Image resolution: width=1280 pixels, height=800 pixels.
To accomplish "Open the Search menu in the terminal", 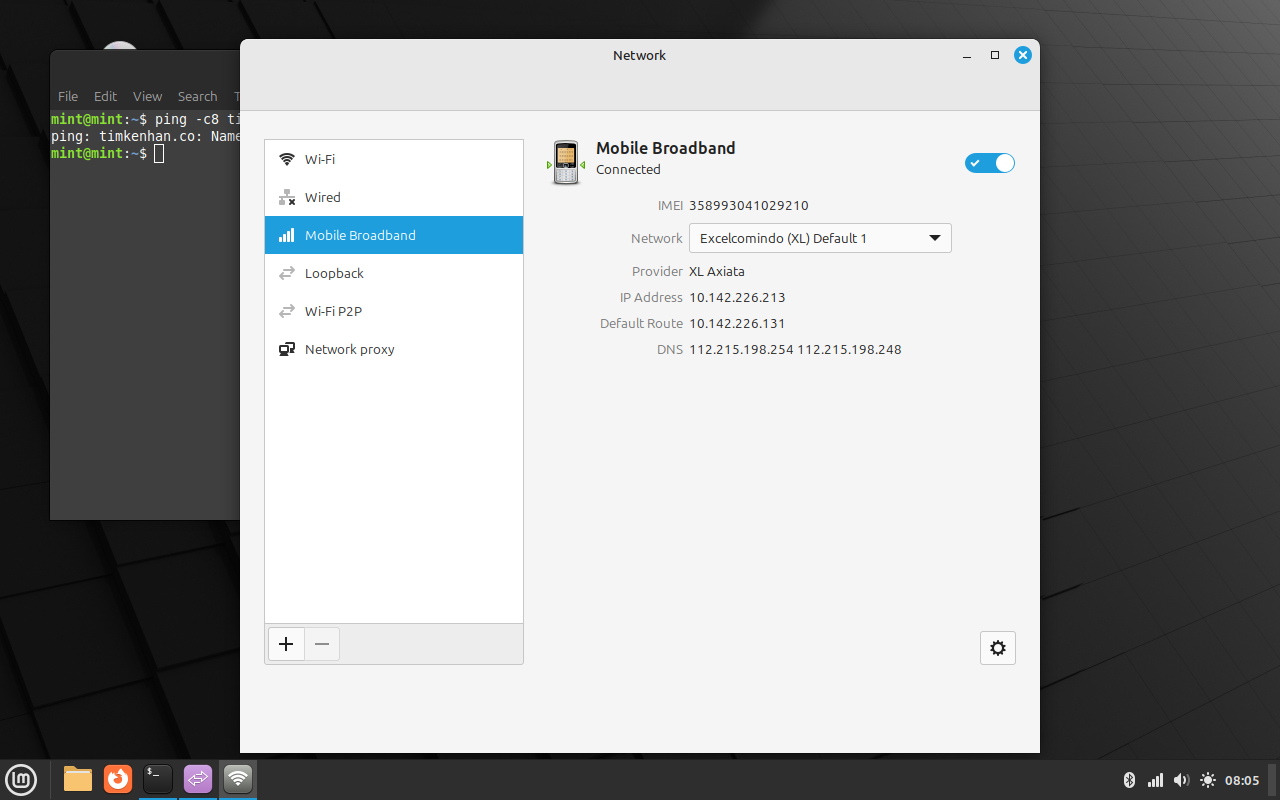I will click(x=197, y=96).
